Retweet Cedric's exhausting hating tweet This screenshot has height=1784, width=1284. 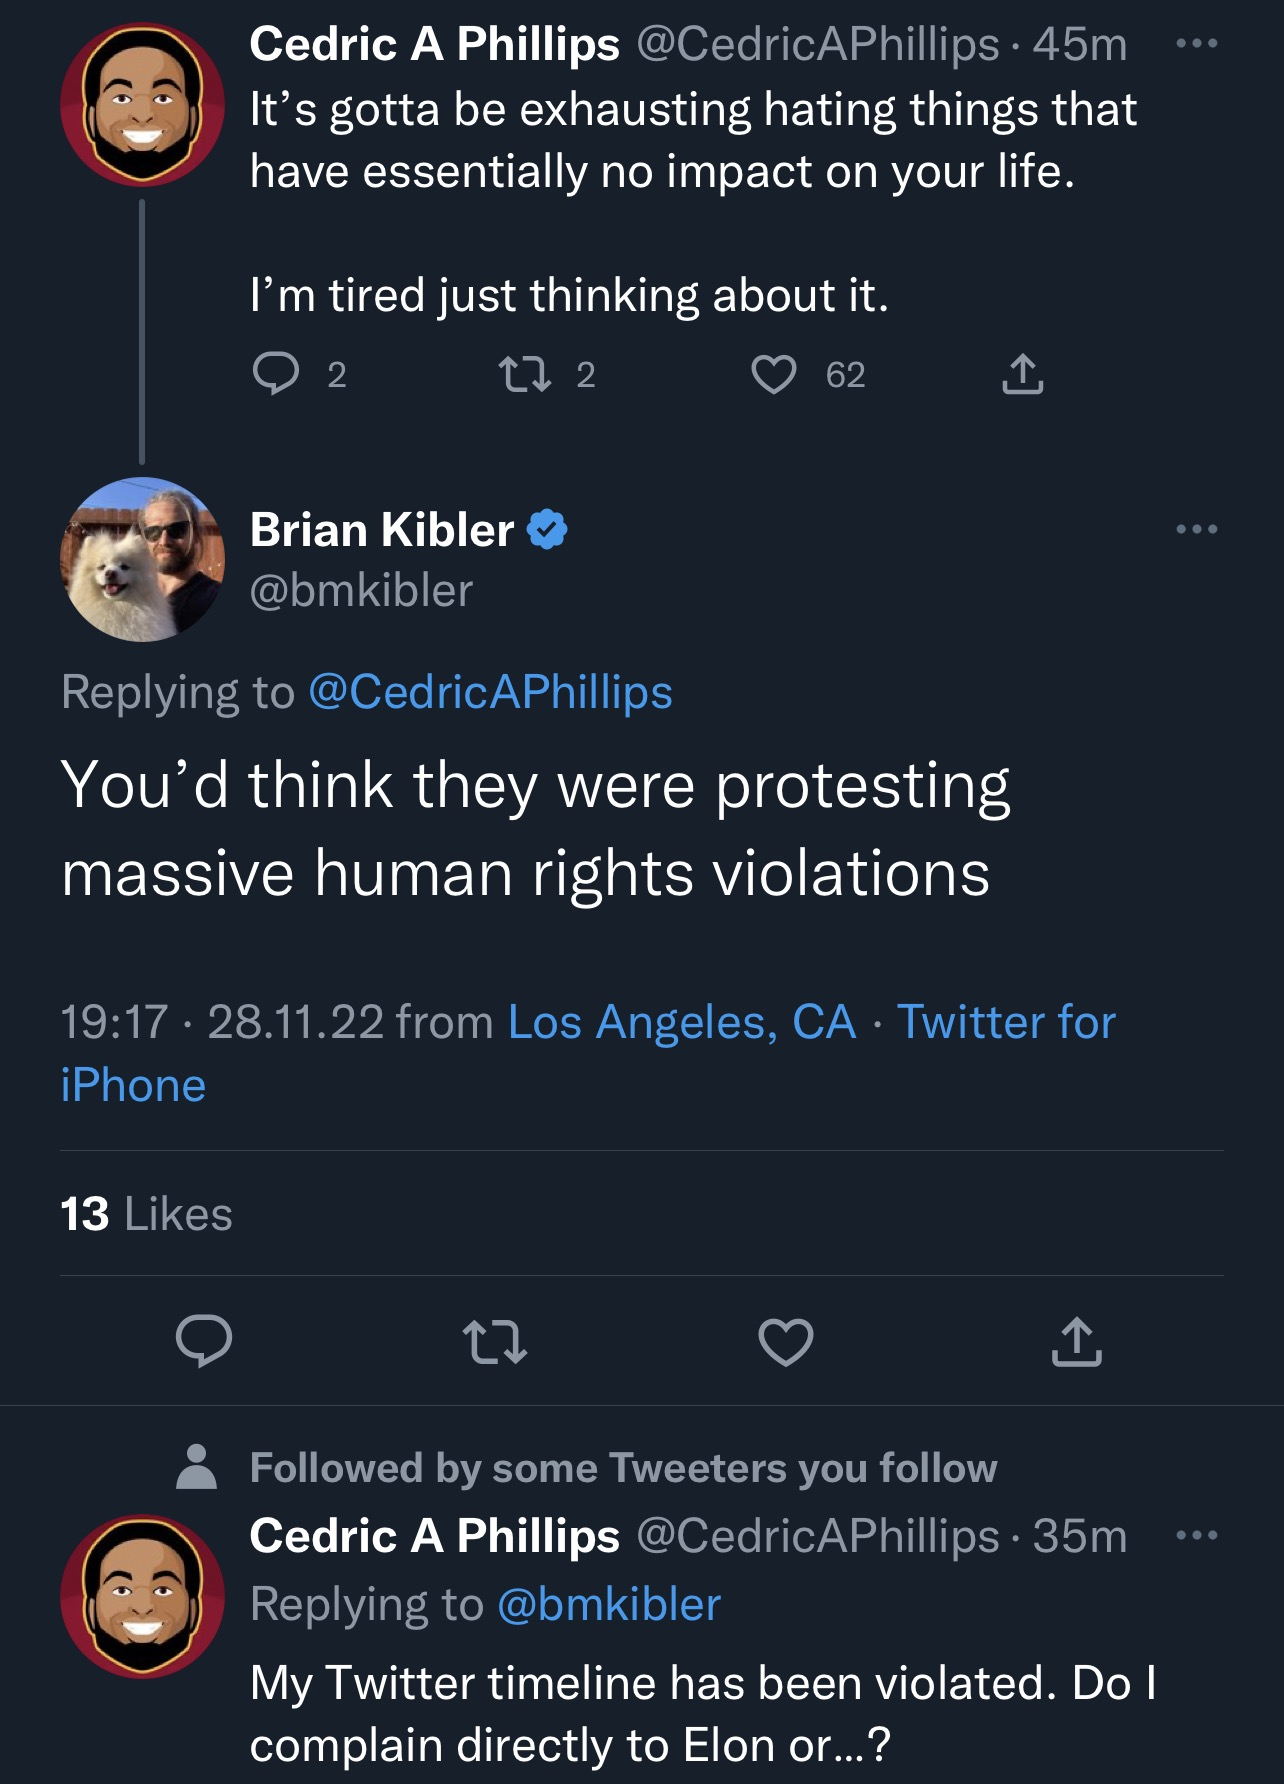[x=525, y=374]
